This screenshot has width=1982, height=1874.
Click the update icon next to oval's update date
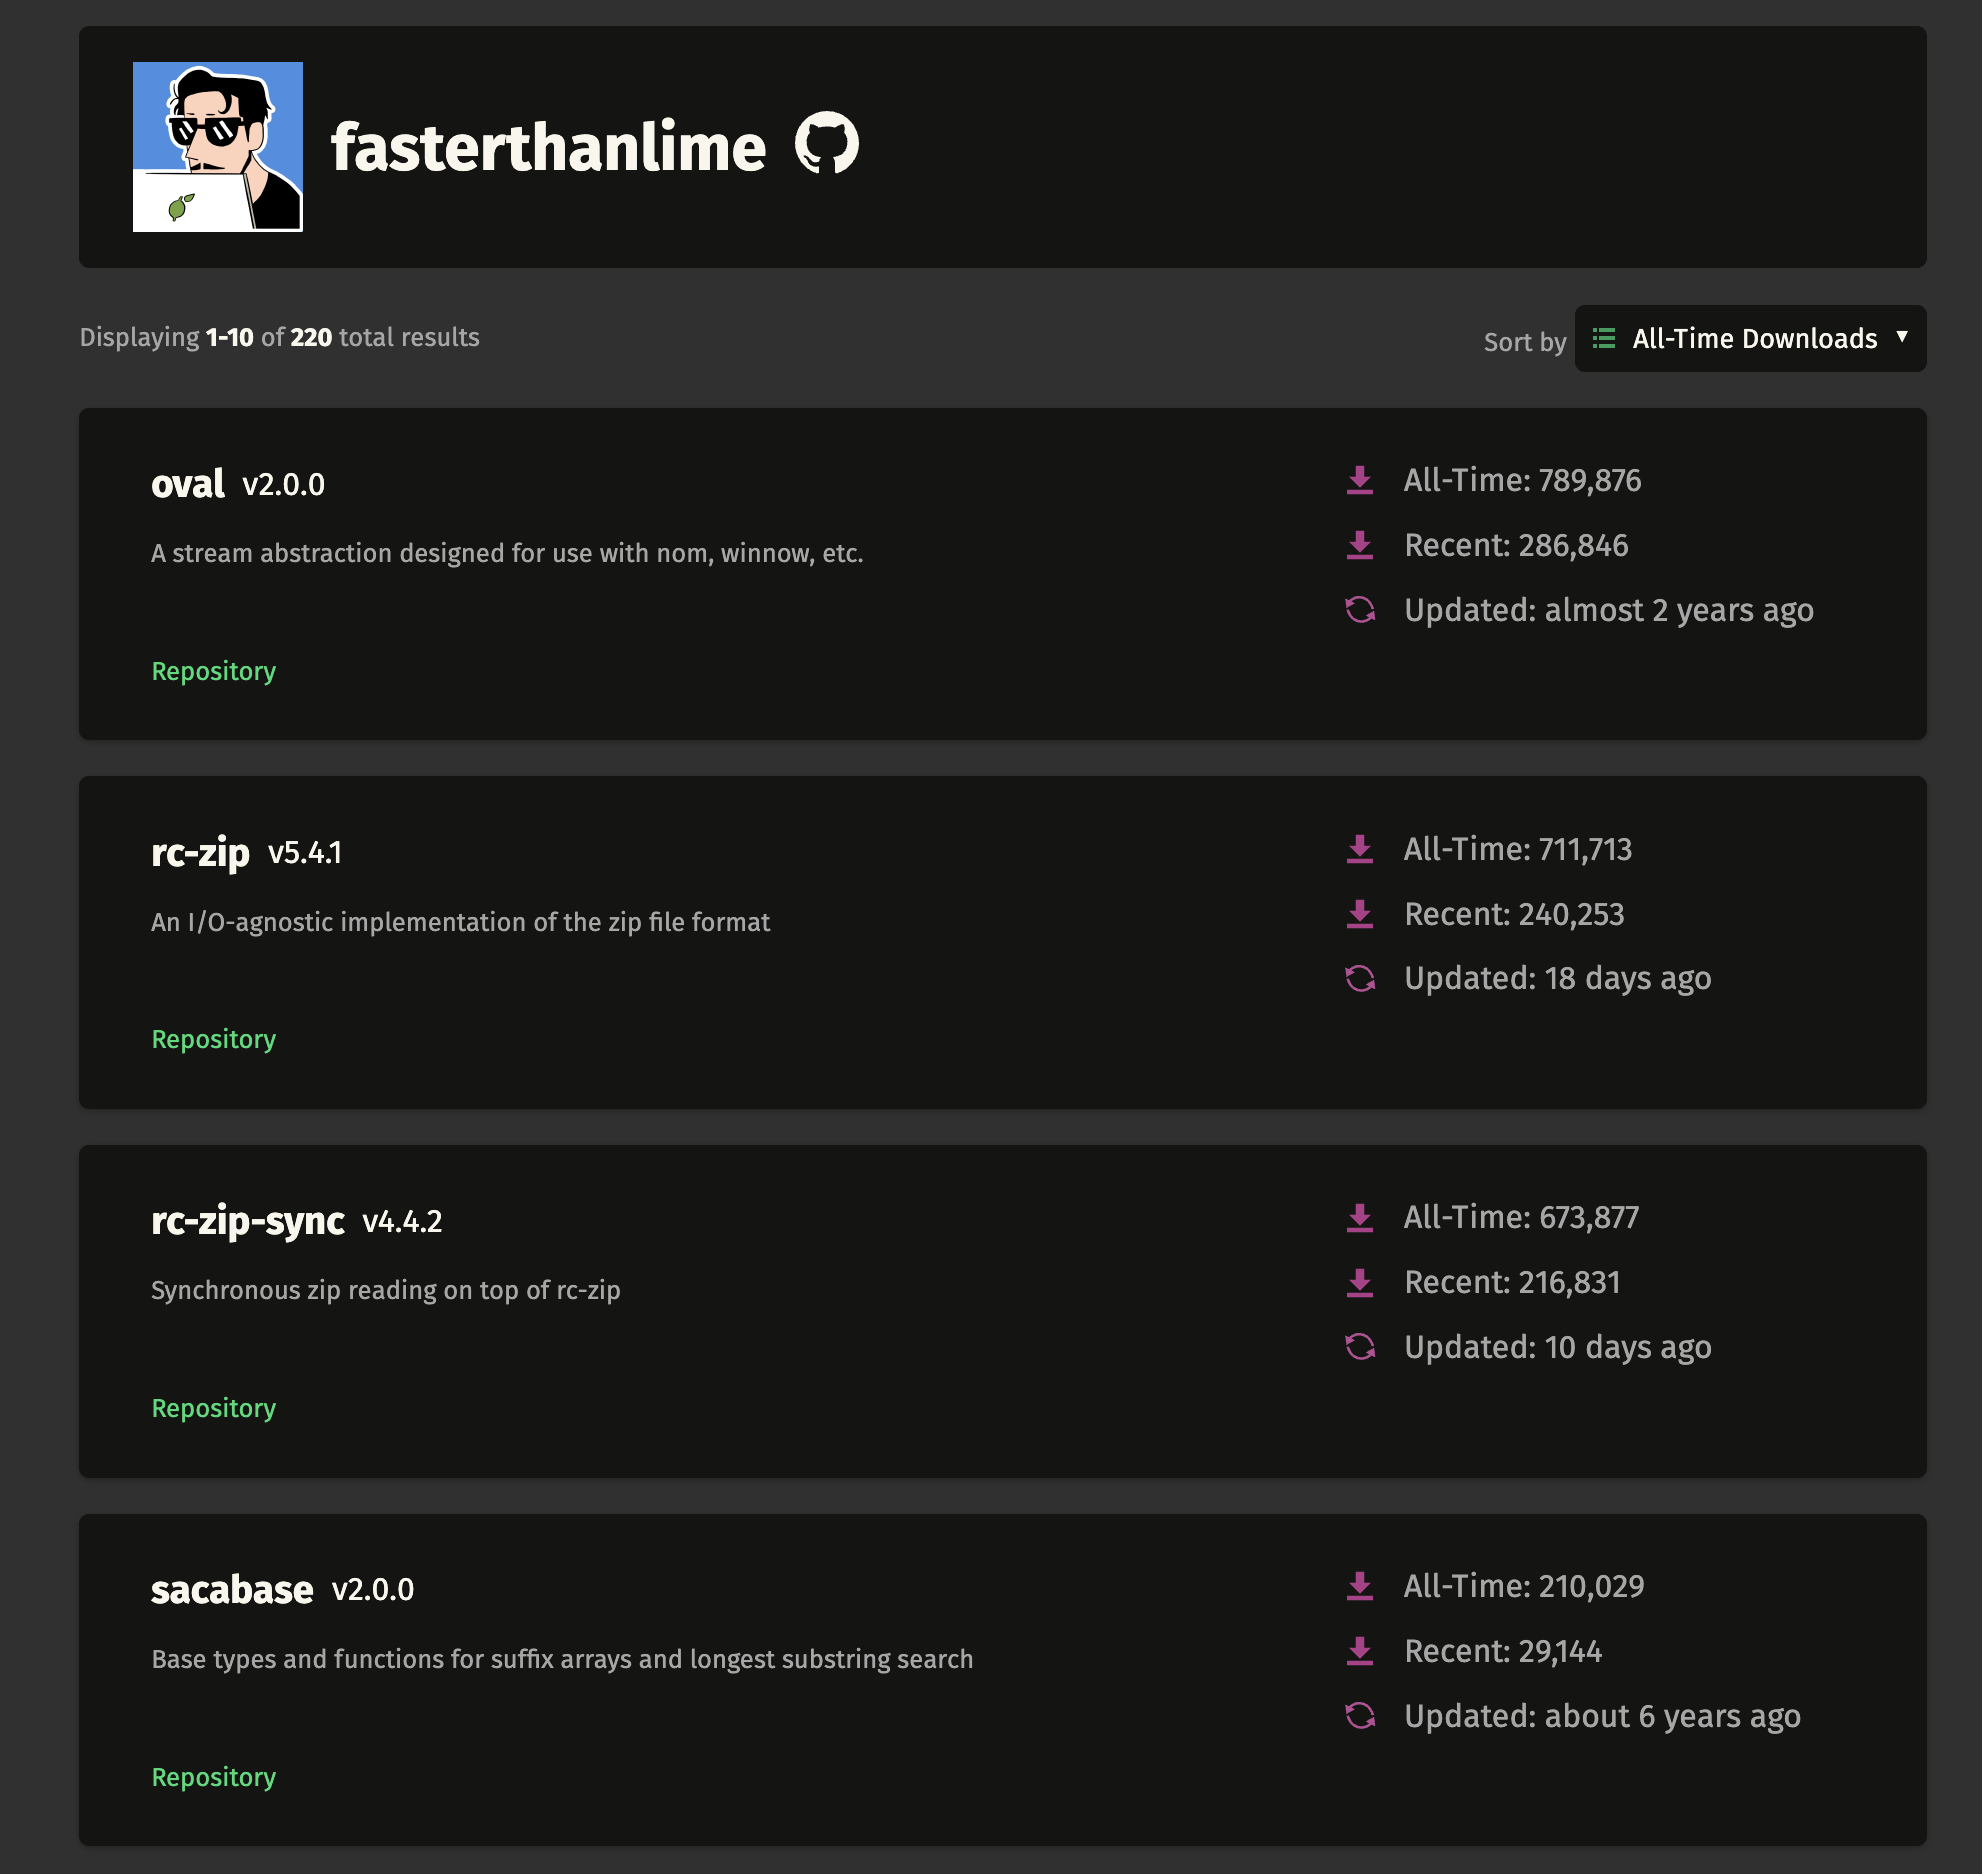[1360, 610]
